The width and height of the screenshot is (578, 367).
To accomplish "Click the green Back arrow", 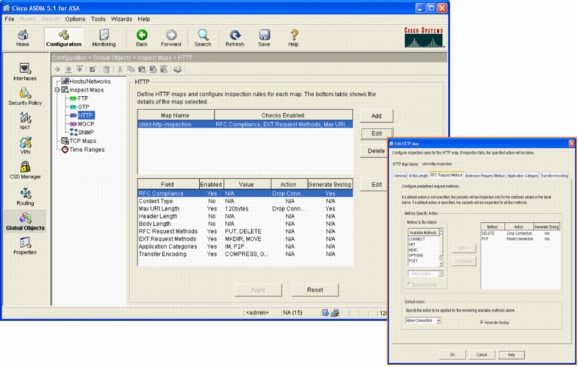I will point(142,38).
